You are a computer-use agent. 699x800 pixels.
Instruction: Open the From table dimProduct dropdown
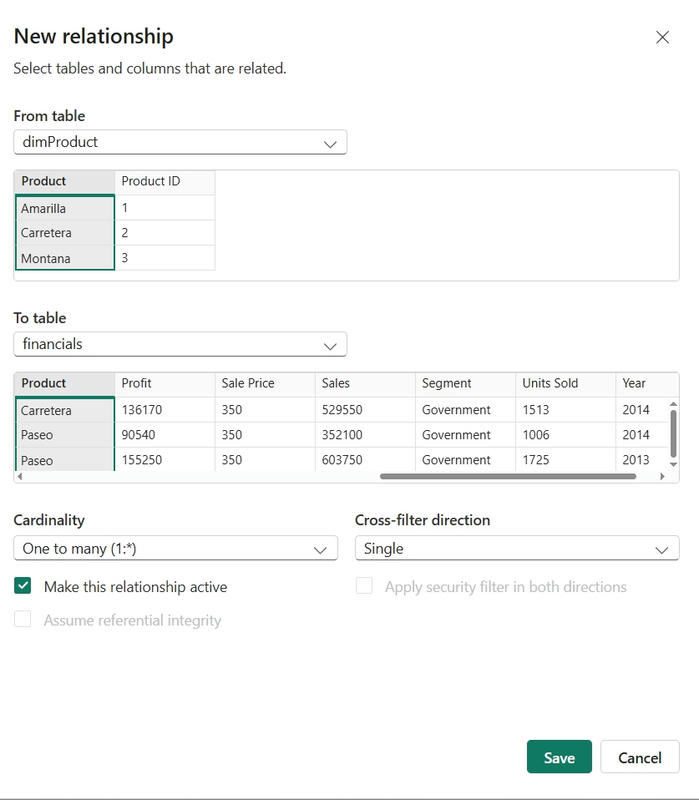point(180,142)
